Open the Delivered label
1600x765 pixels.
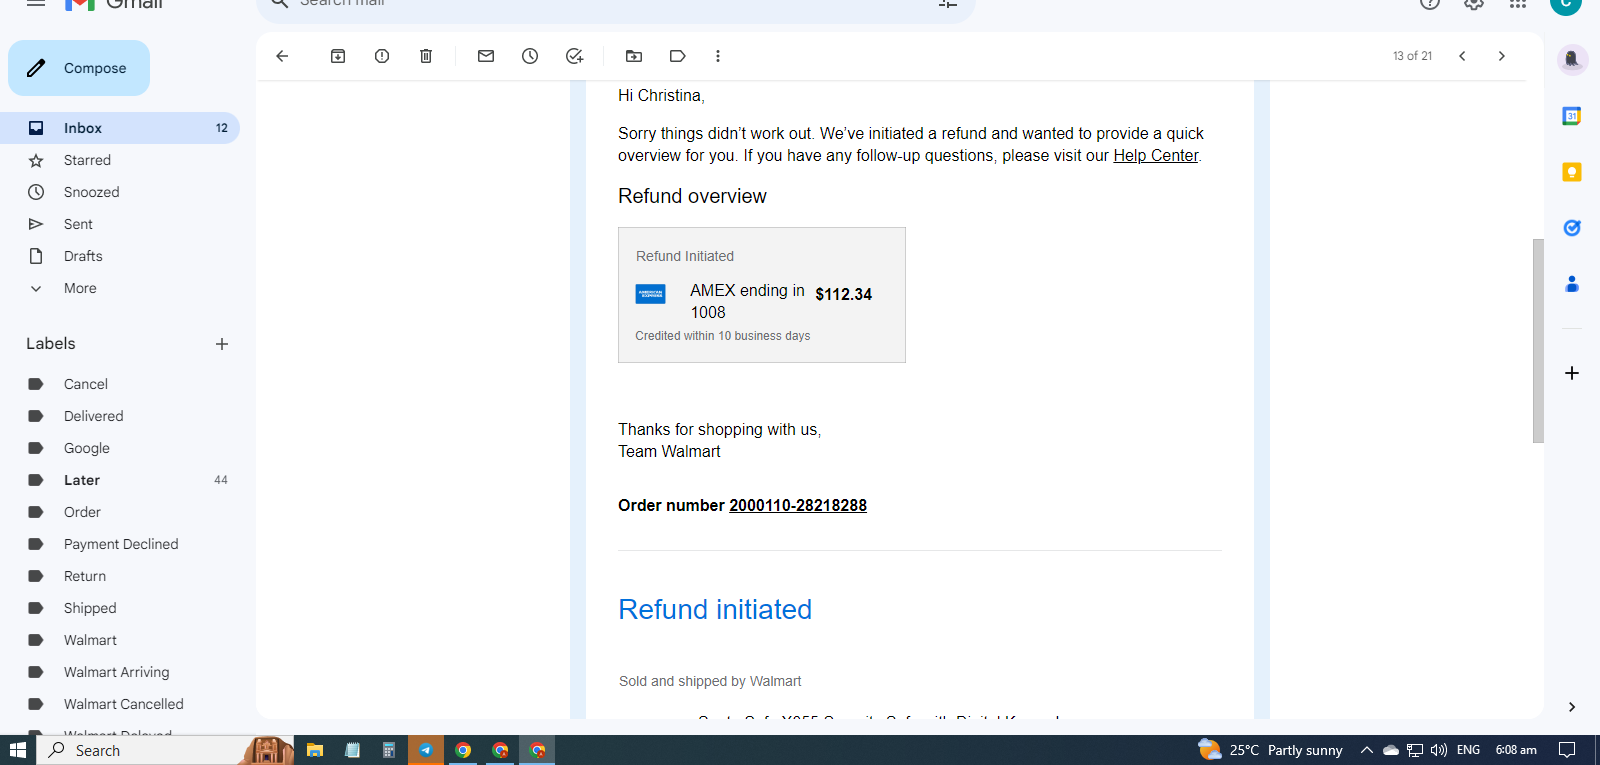[120, 416]
